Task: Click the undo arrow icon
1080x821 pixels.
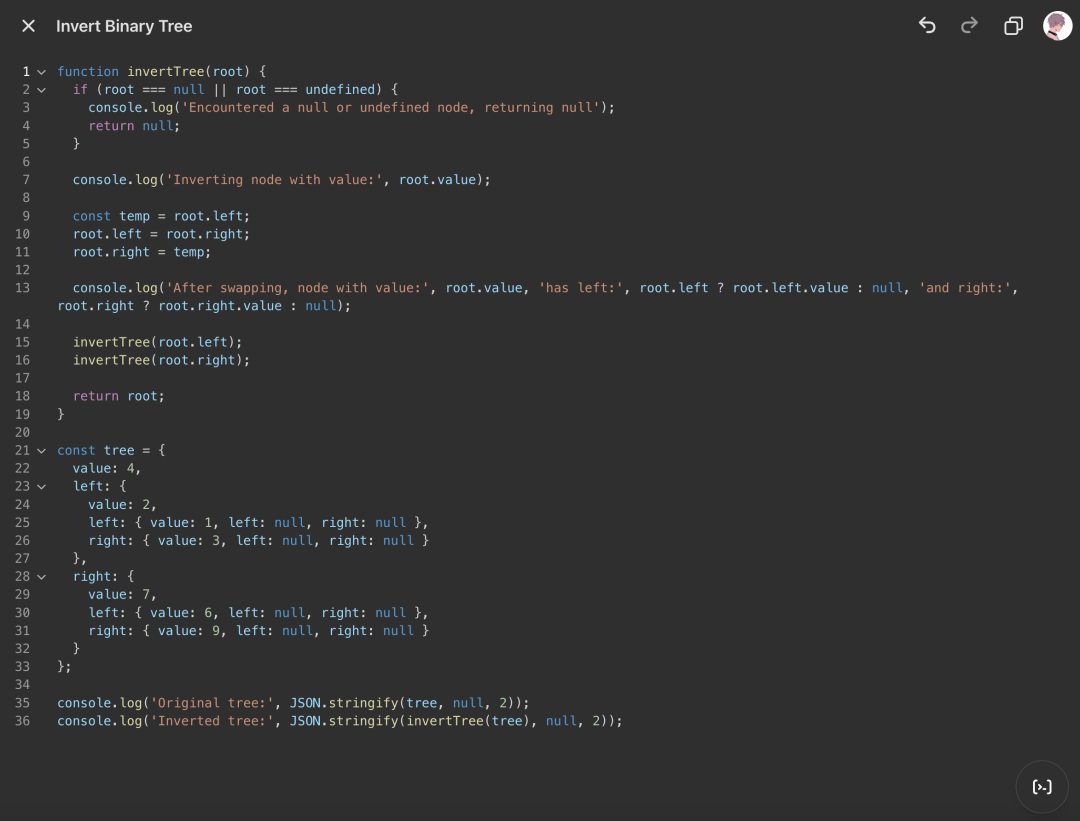Action: pos(927,26)
